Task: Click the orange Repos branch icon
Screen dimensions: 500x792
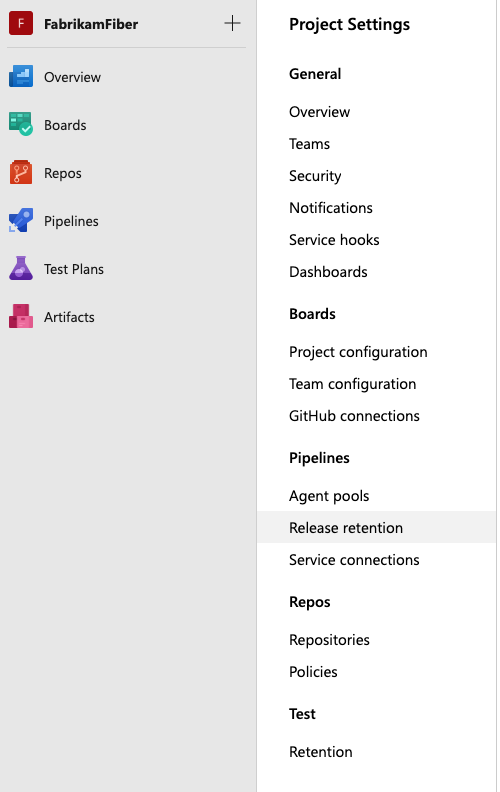Action: (x=21, y=173)
